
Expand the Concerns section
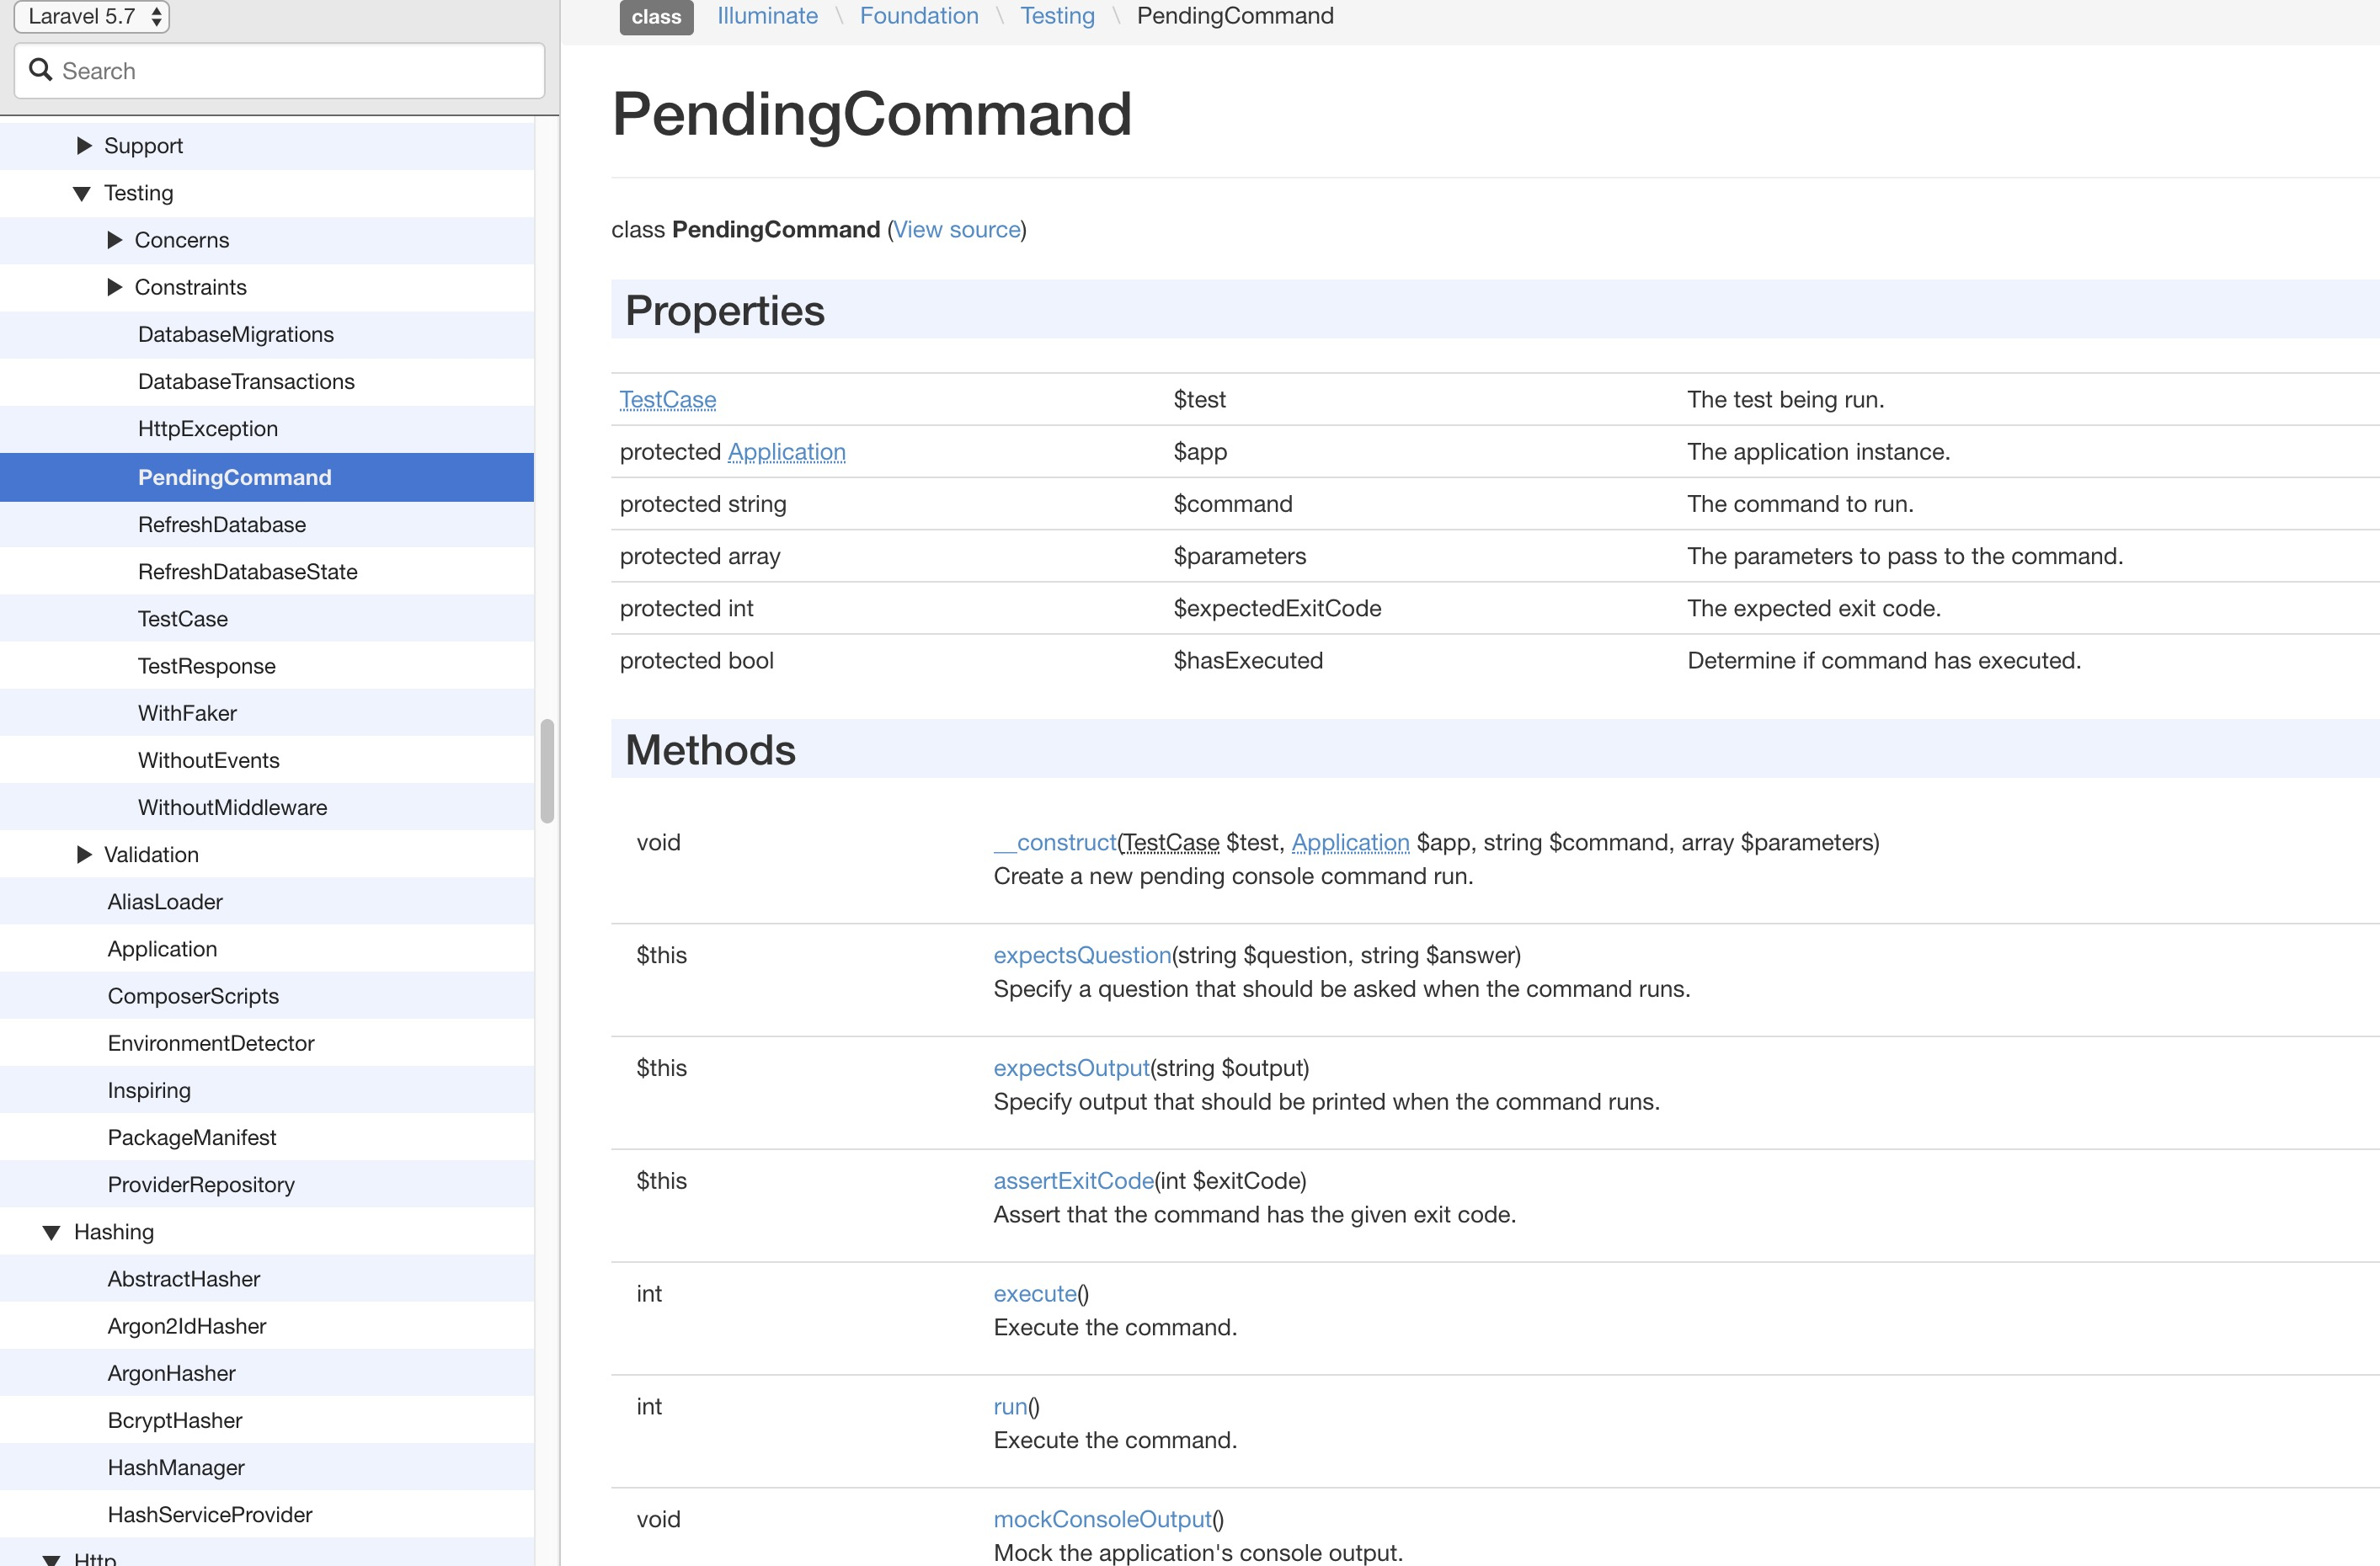113,239
